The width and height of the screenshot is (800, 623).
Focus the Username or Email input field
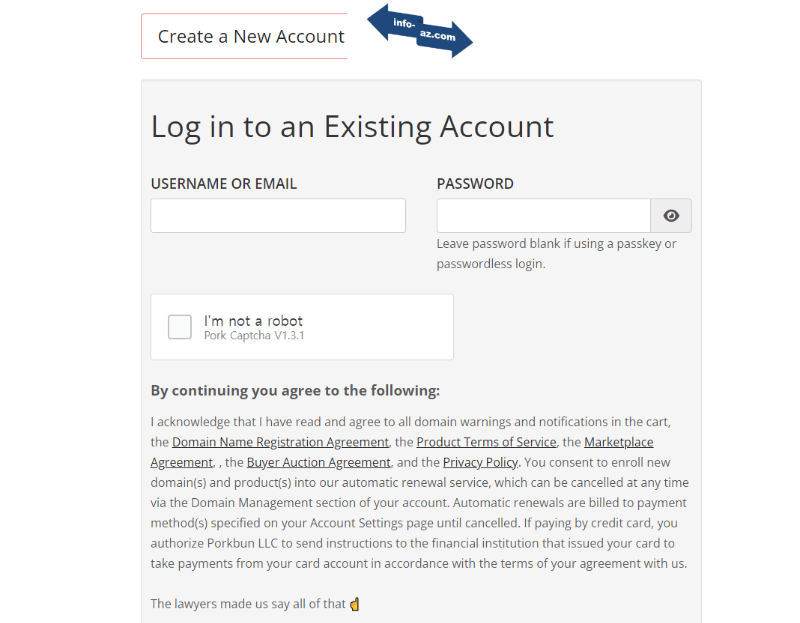[x=278, y=216]
